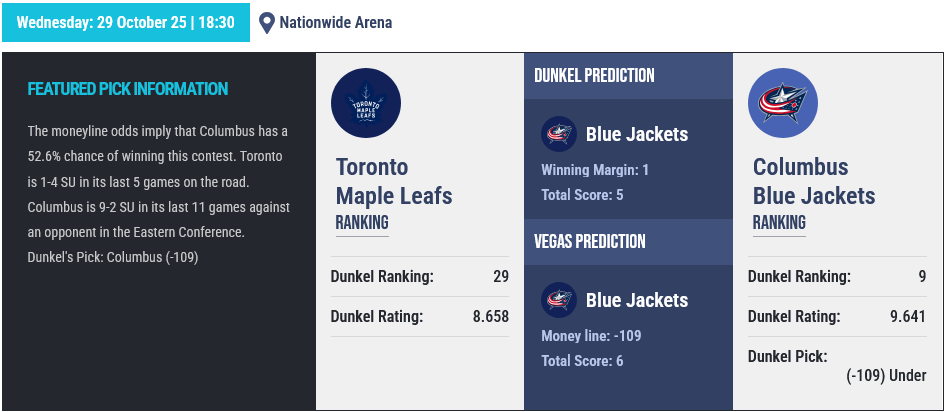
Task: Click the Nationwide Arena venue text
Action: click(336, 22)
